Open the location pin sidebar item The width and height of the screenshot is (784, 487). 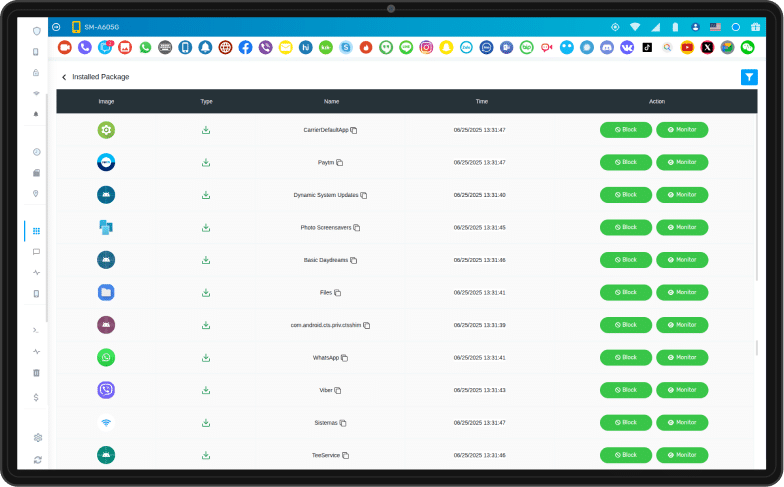click(36, 194)
